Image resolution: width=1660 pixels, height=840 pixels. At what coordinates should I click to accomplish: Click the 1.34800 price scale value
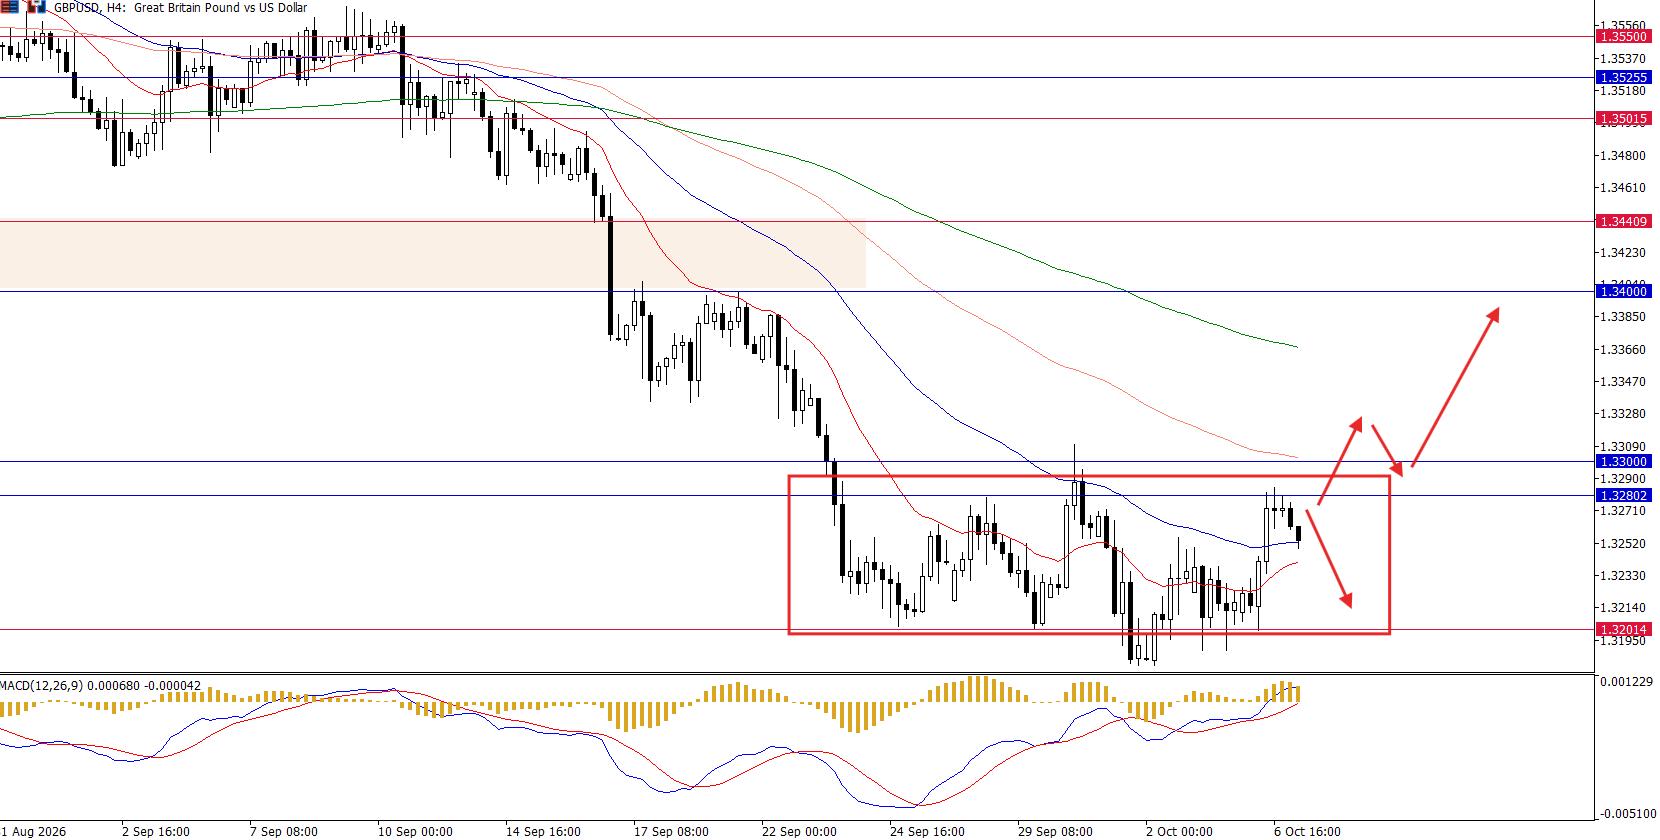[1622, 156]
